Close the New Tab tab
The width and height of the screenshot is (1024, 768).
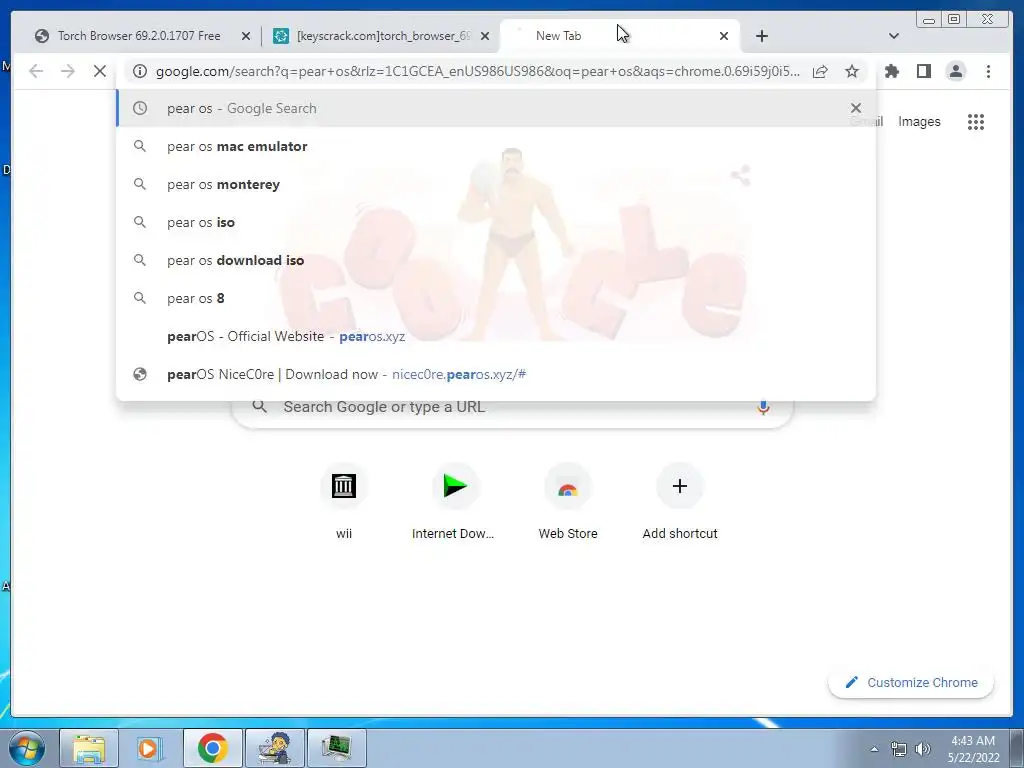(x=724, y=36)
